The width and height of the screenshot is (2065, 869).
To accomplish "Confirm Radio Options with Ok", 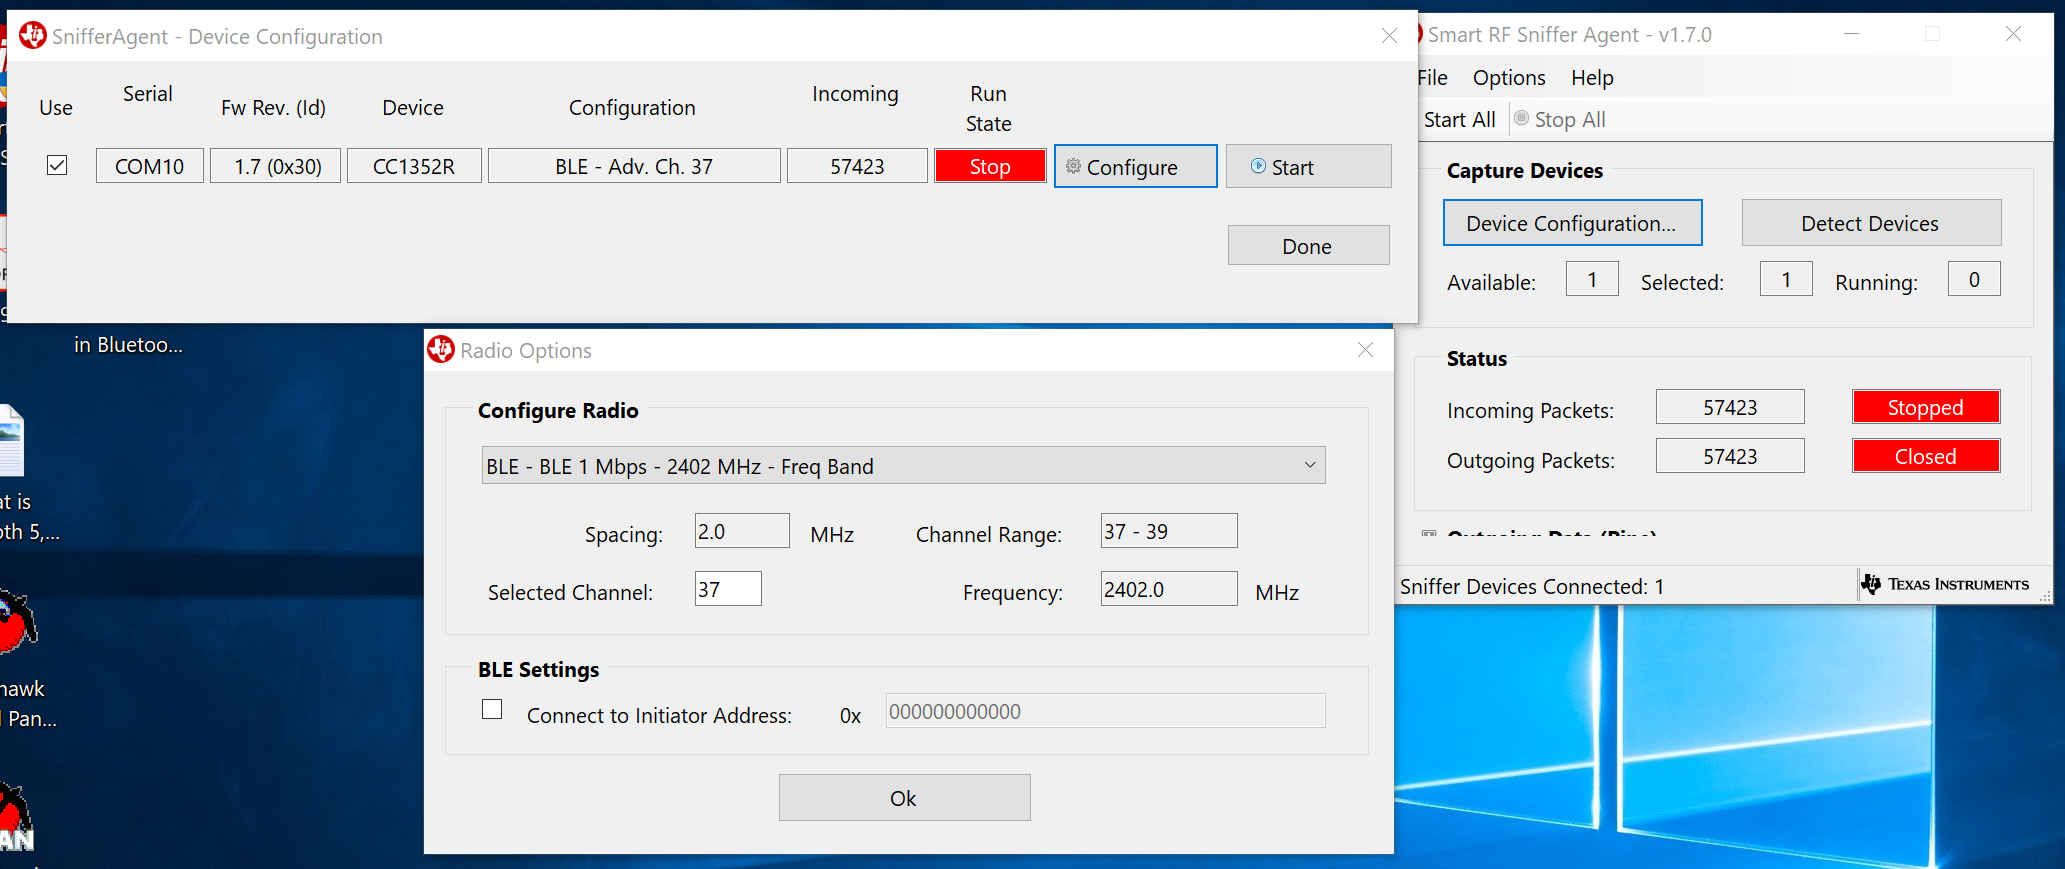I will 904,798.
